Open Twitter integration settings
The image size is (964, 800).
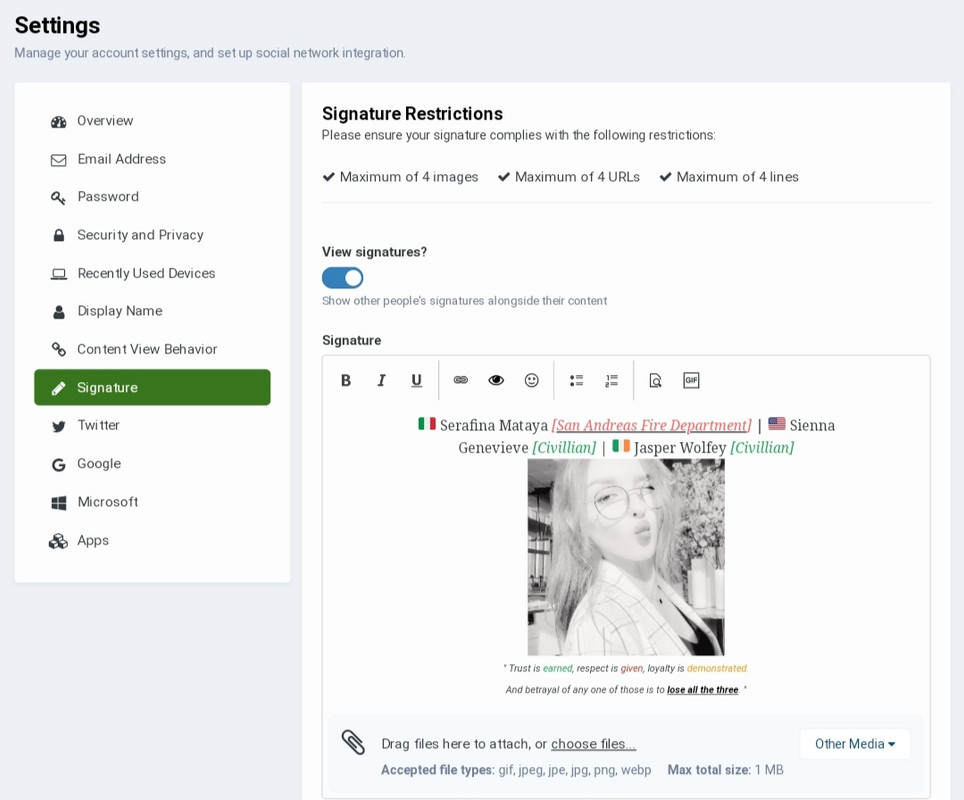152,426
